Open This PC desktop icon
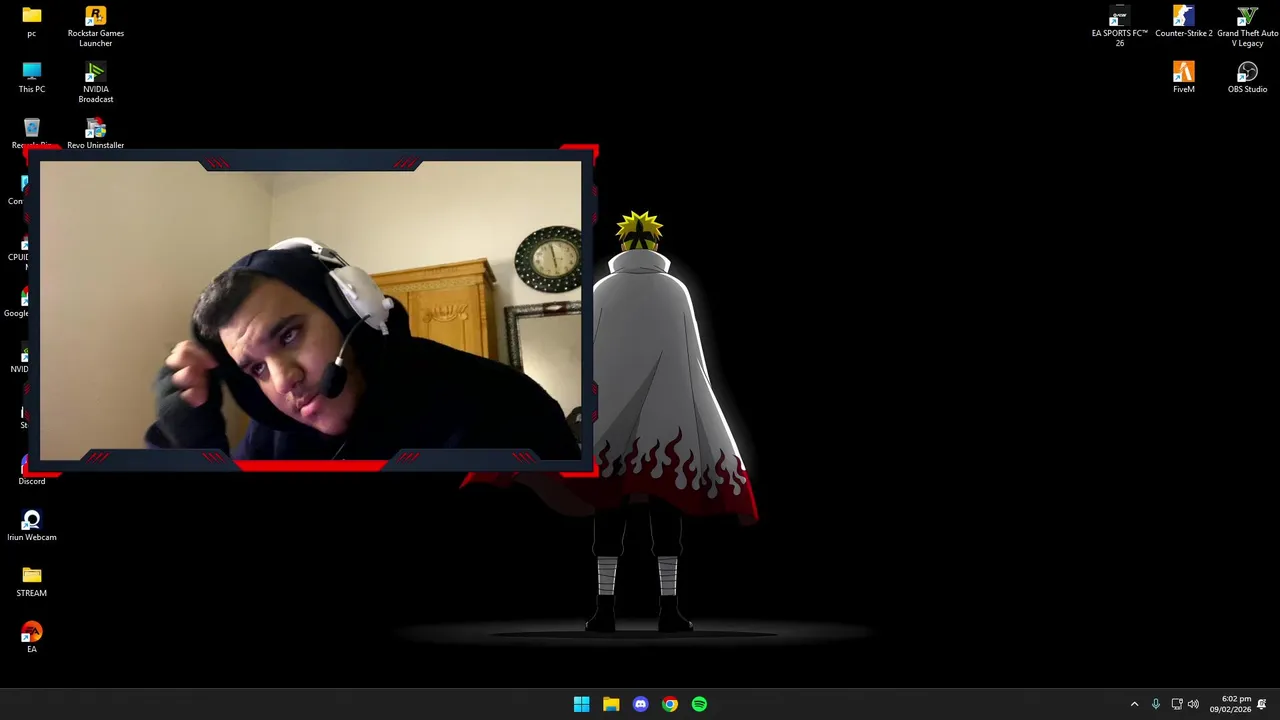1280x720 pixels. pyautogui.click(x=31, y=78)
